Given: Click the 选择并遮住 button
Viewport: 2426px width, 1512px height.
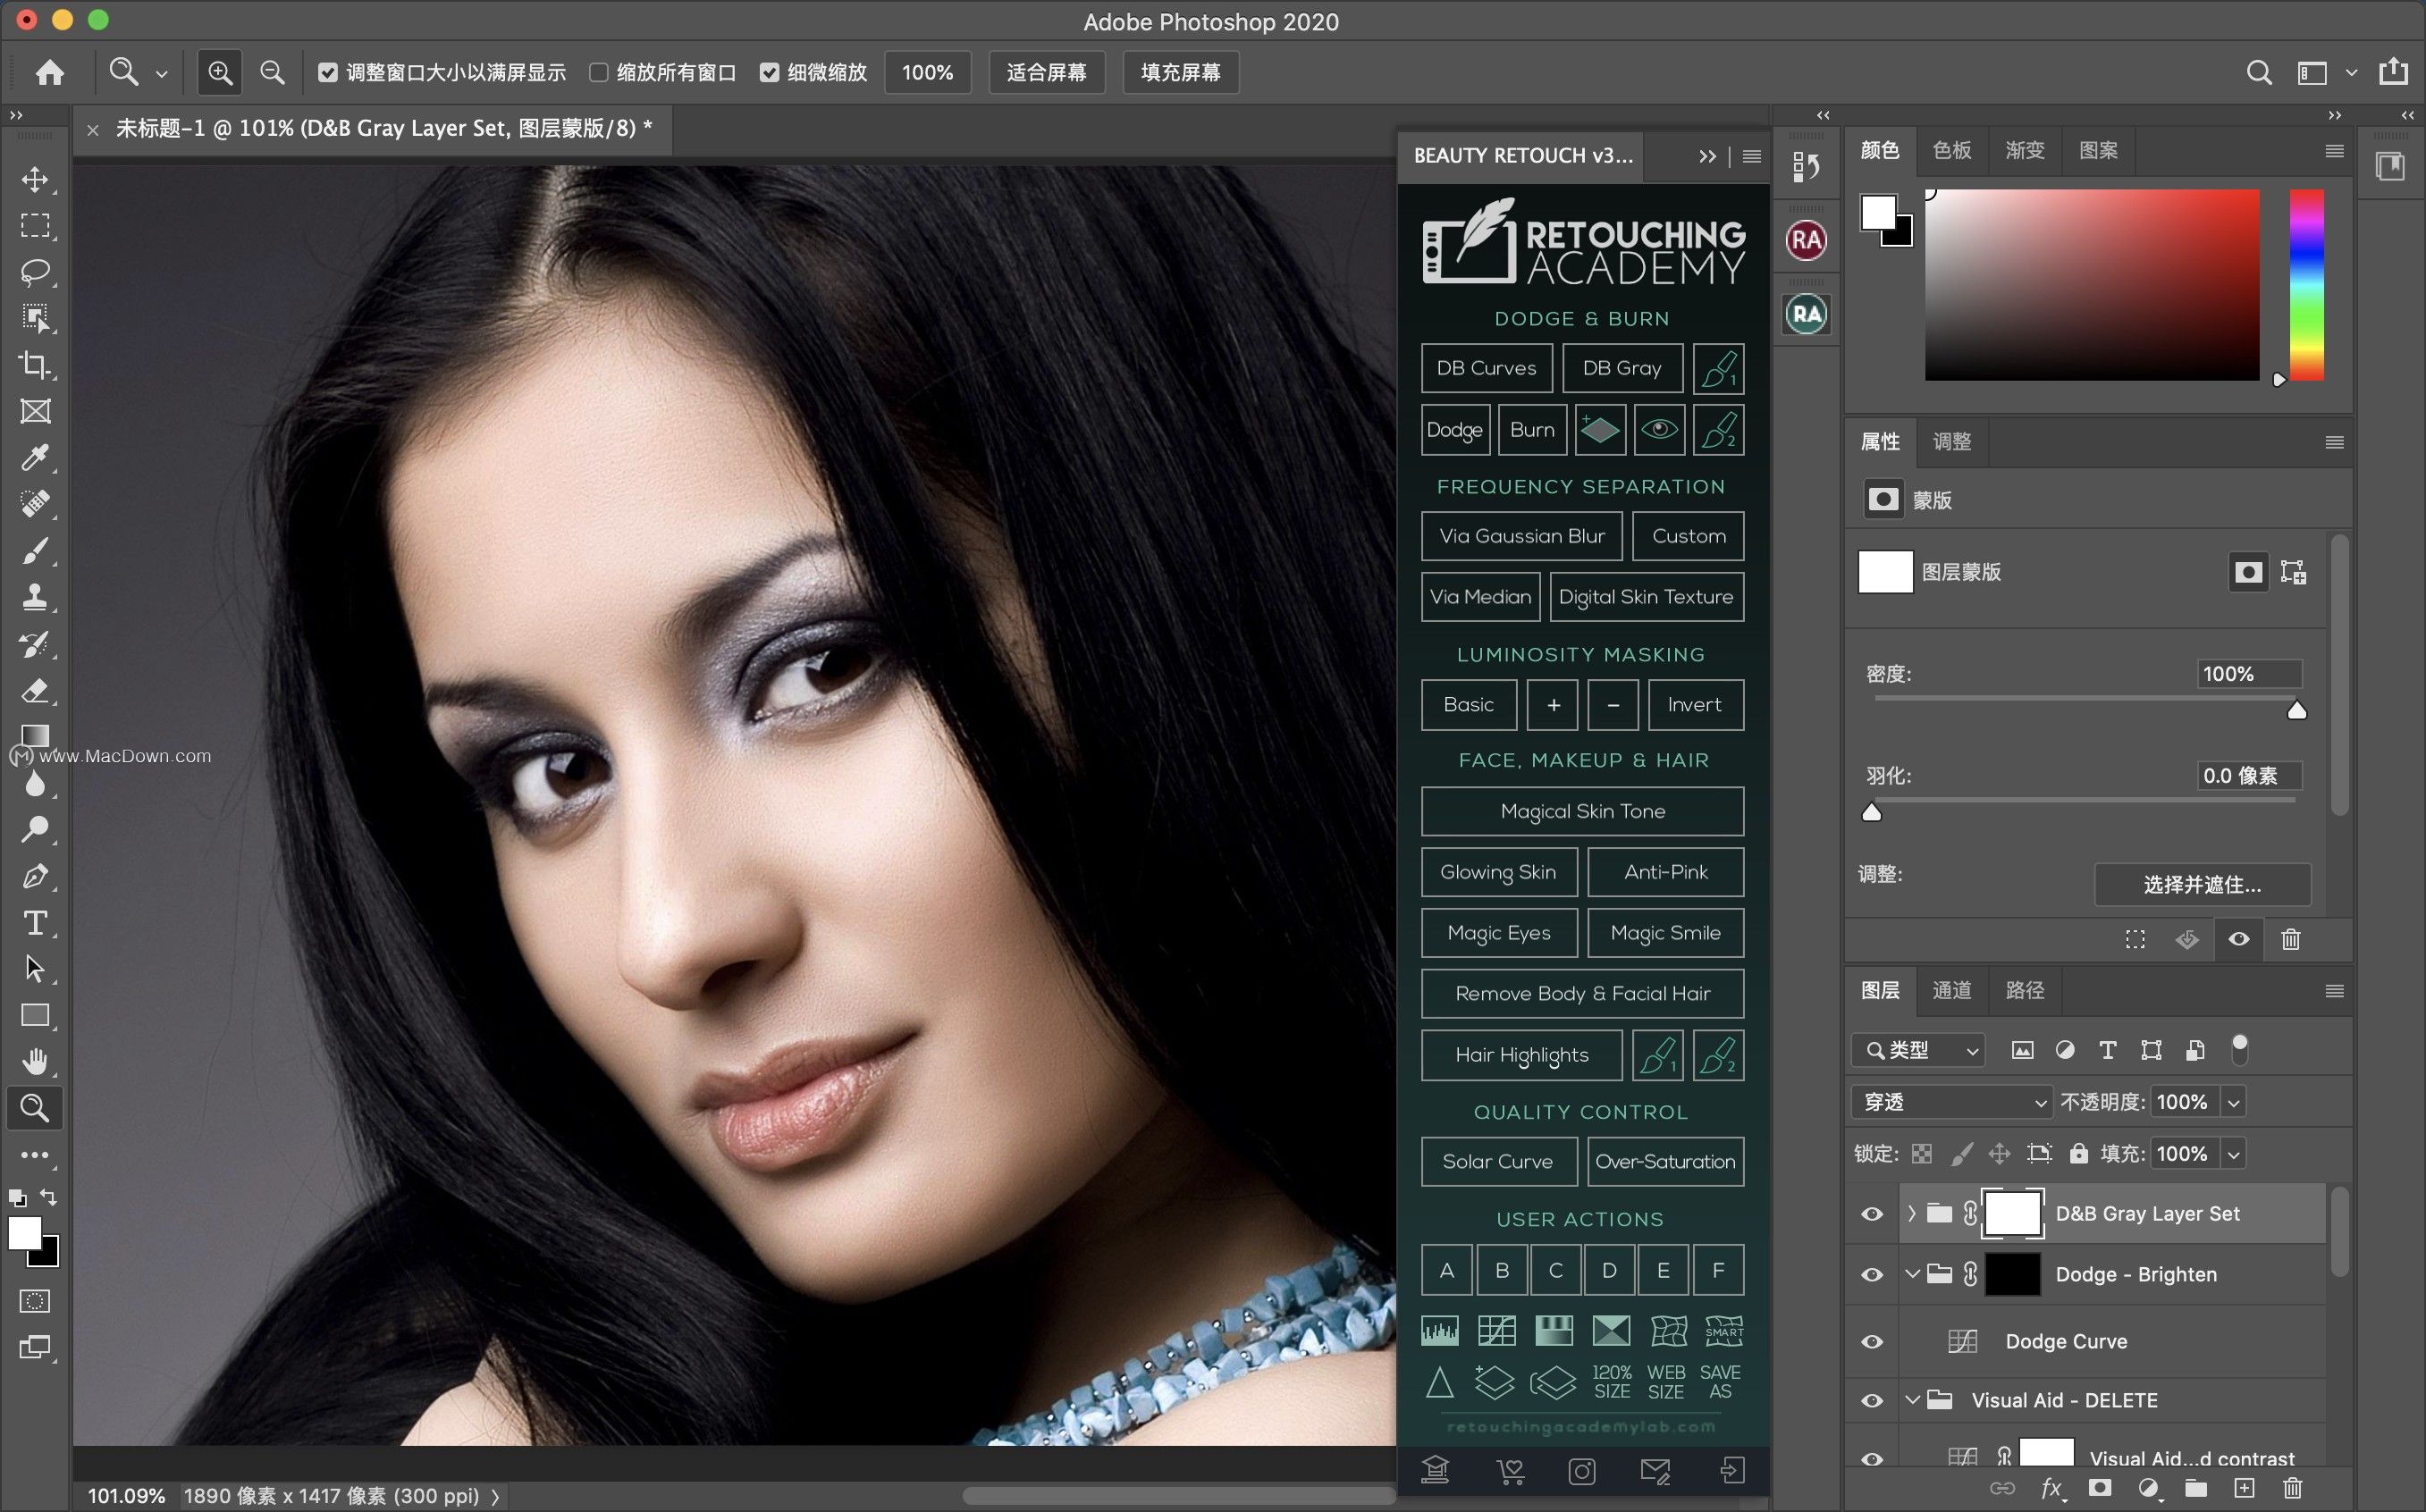Looking at the screenshot, I should coord(2201,884).
